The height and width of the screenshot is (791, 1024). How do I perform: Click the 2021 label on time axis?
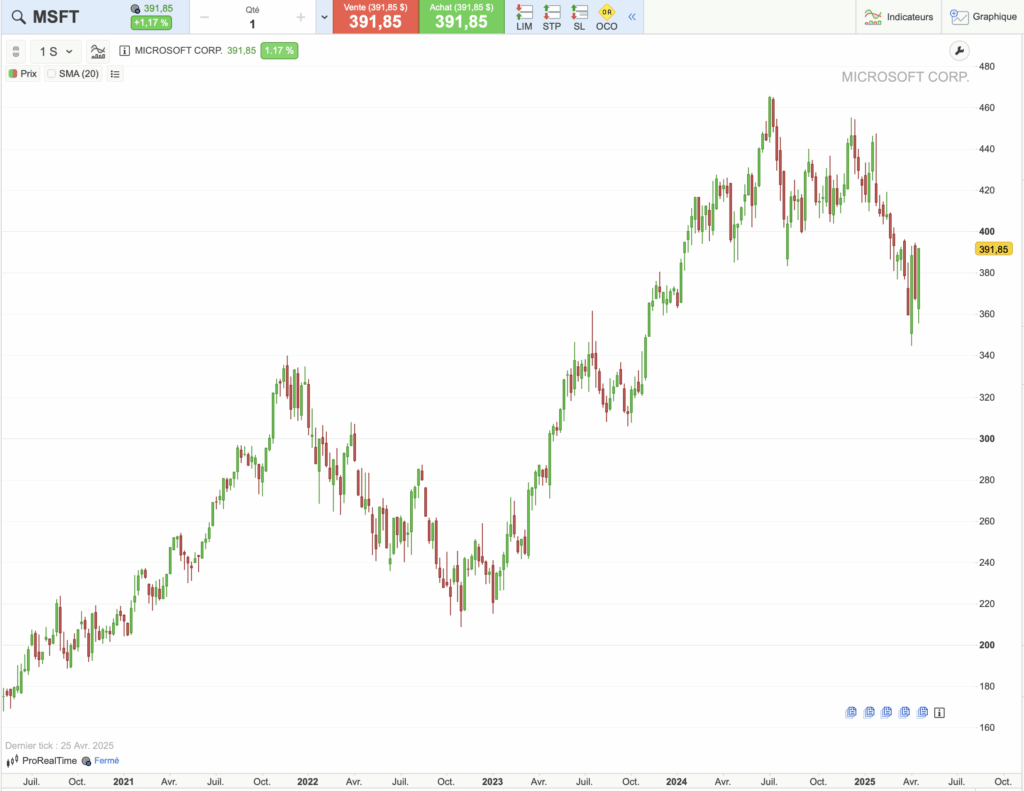123,782
